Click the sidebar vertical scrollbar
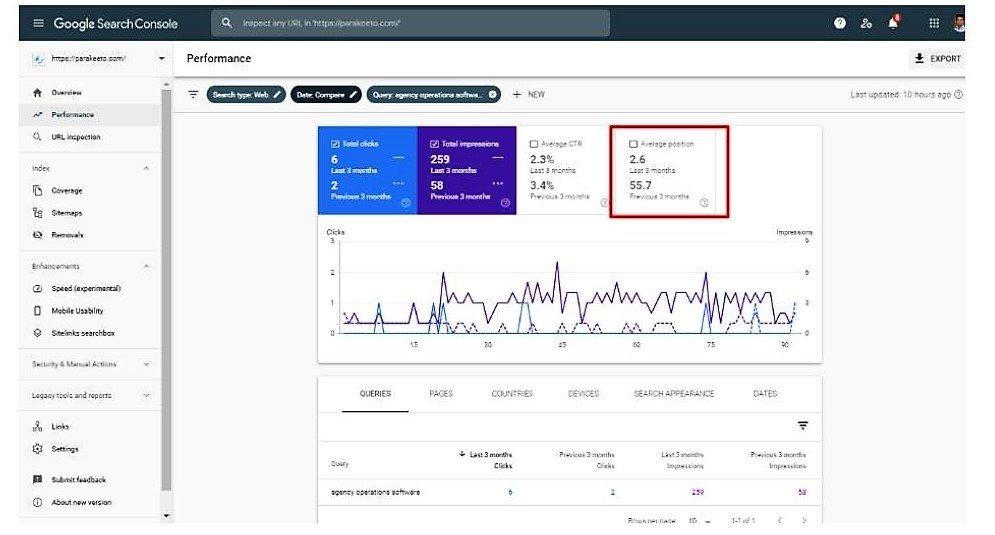The width and height of the screenshot is (995, 535). point(166,289)
